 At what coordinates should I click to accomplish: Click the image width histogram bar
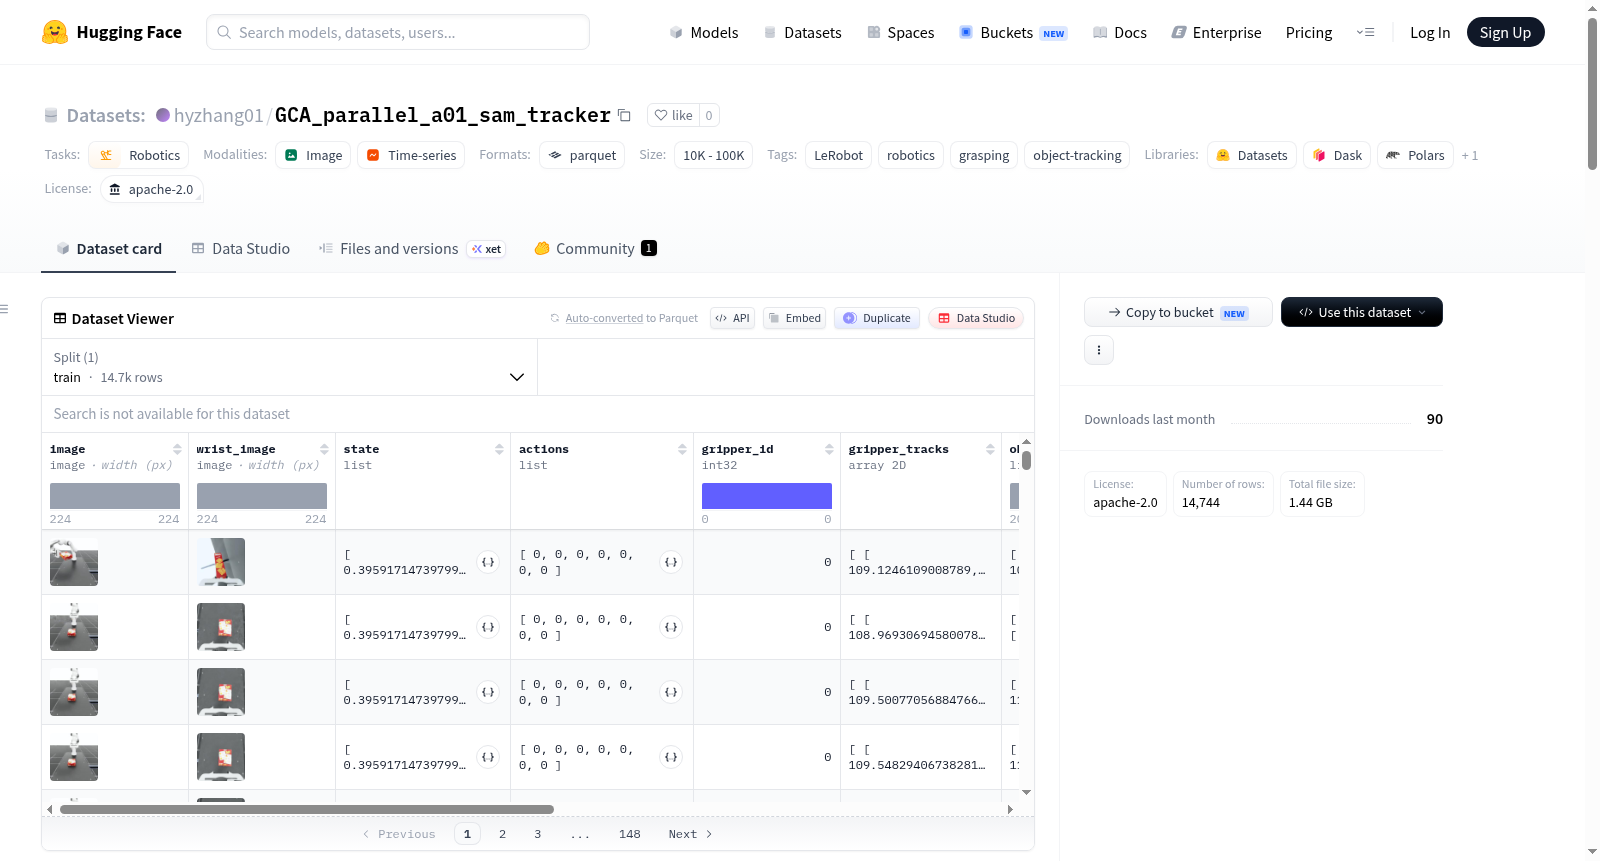[x=115, y=496]
